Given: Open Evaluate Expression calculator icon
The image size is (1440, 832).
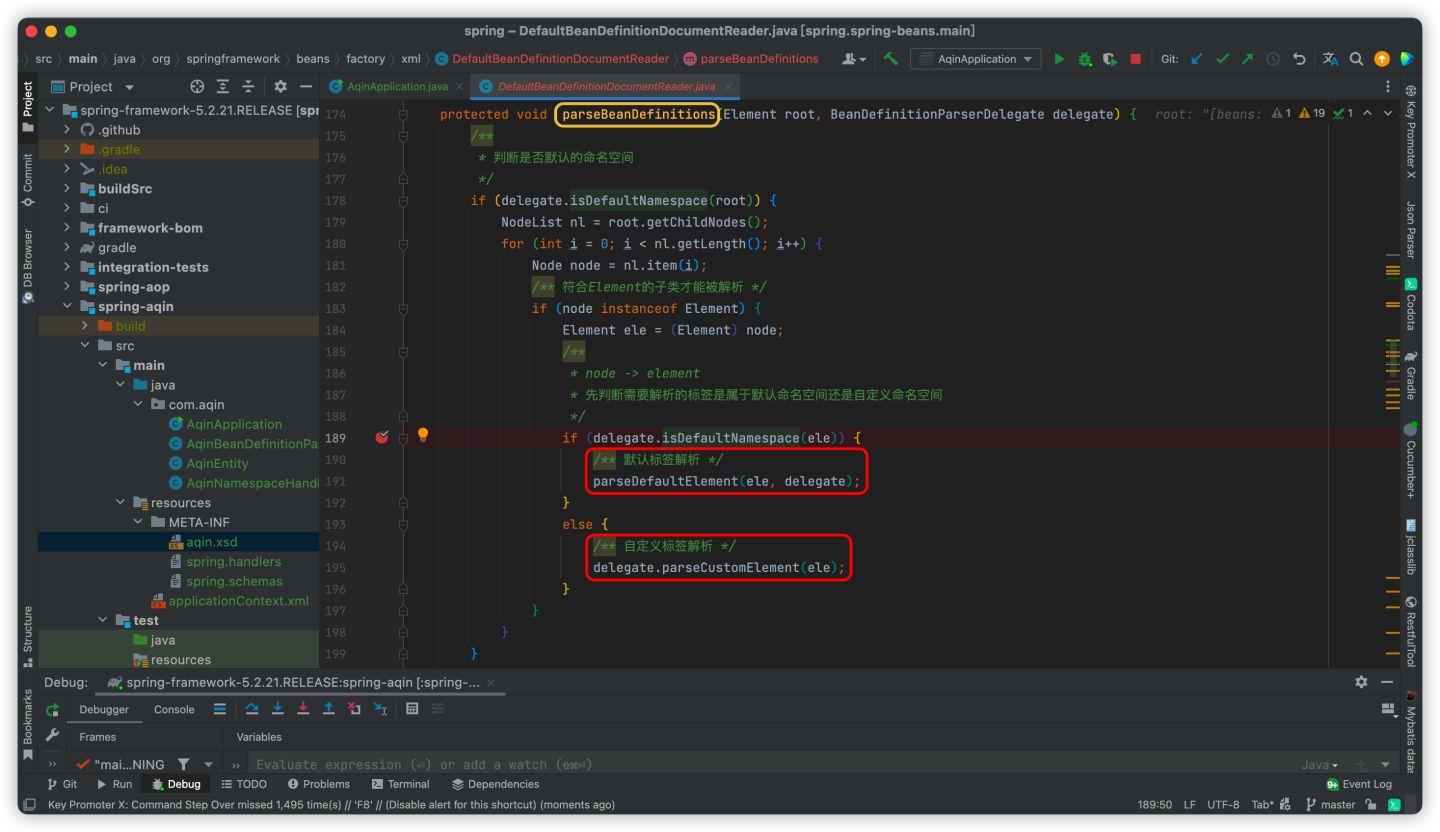Looking at the screenshot, I should [x=412, y=709].
